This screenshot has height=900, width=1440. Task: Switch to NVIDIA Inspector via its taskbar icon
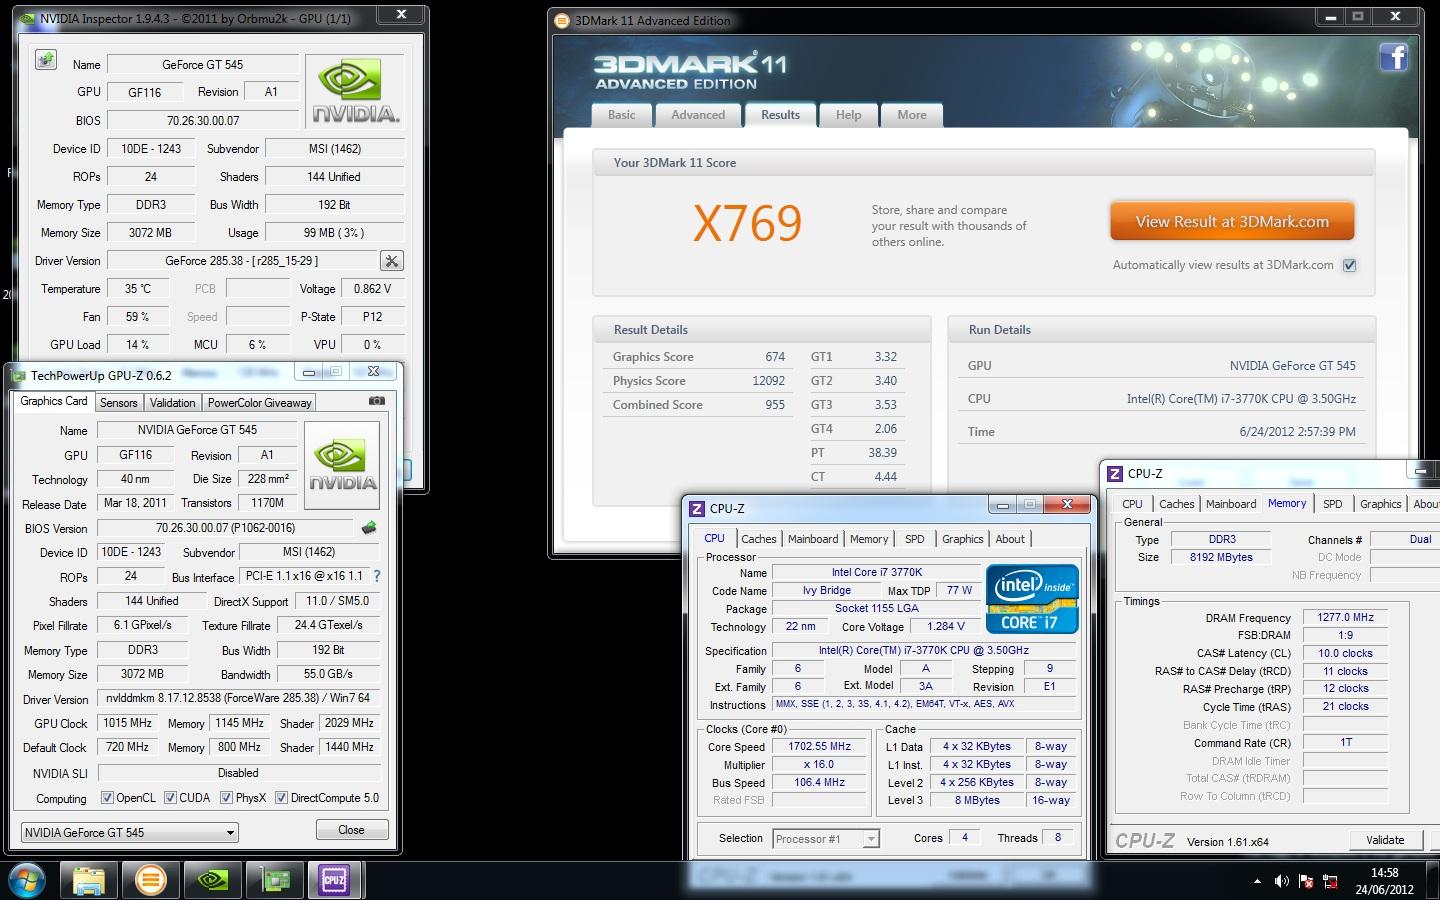(212, 880)
